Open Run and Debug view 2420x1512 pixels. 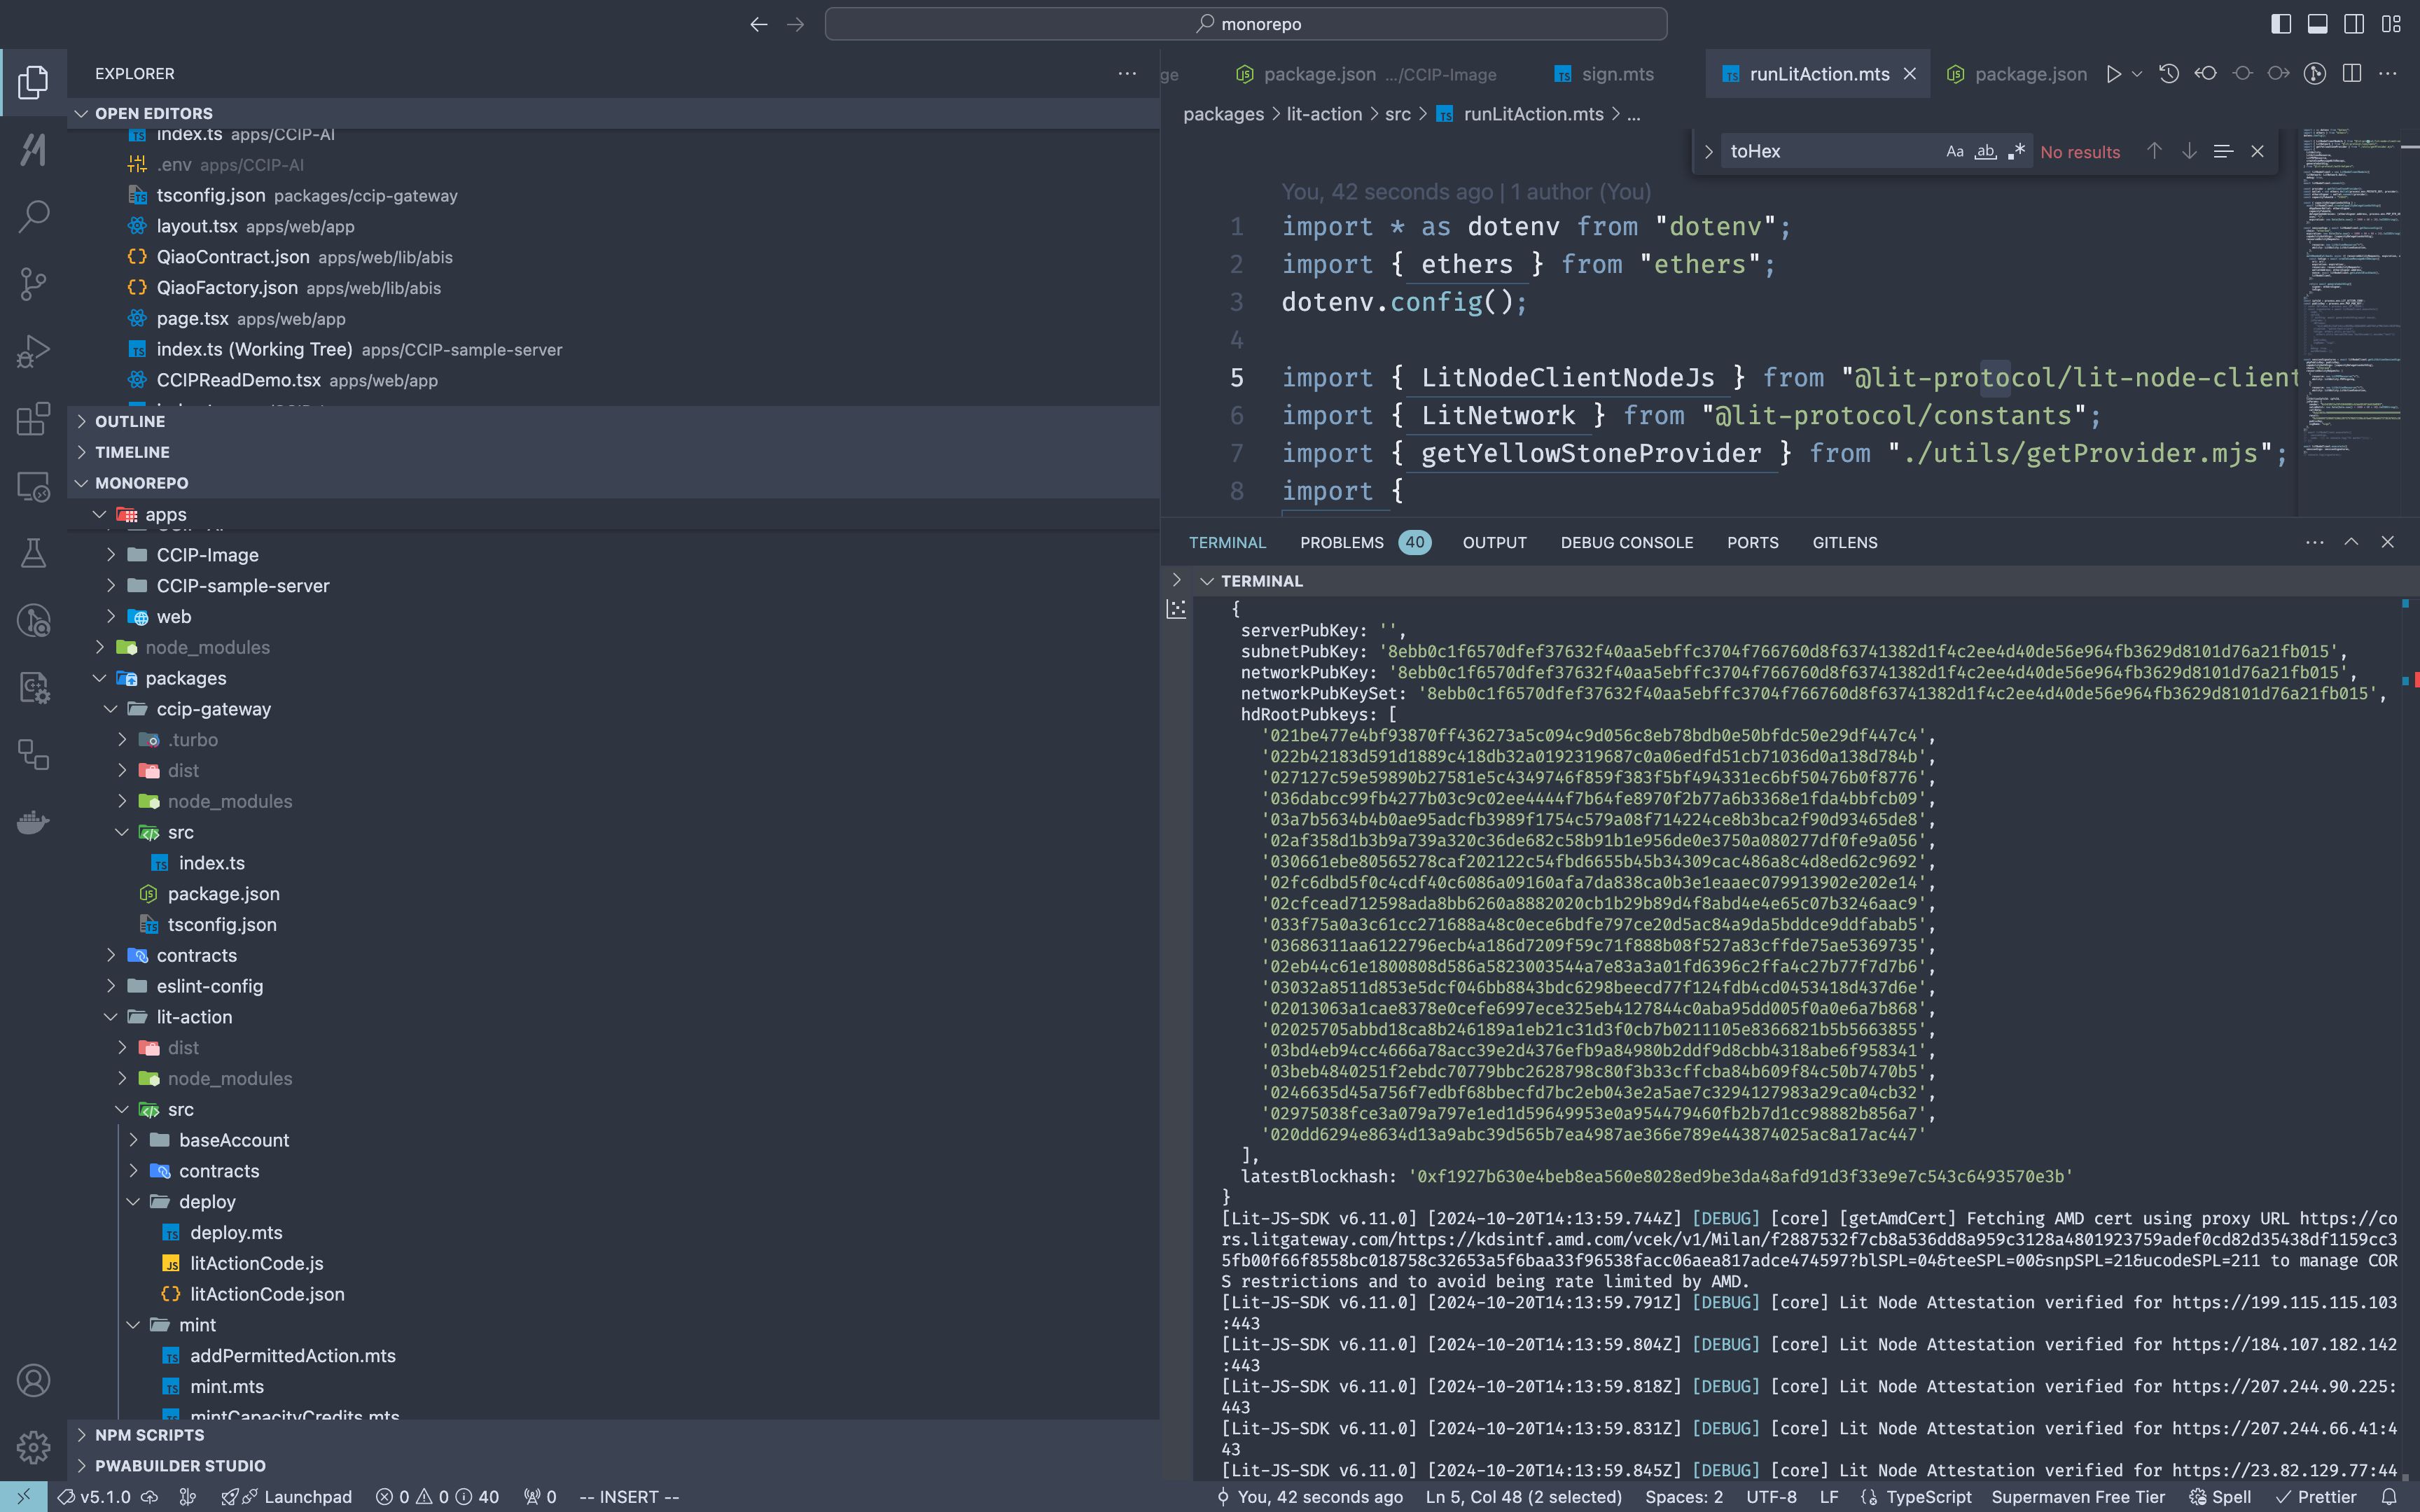tap(33, 351)
